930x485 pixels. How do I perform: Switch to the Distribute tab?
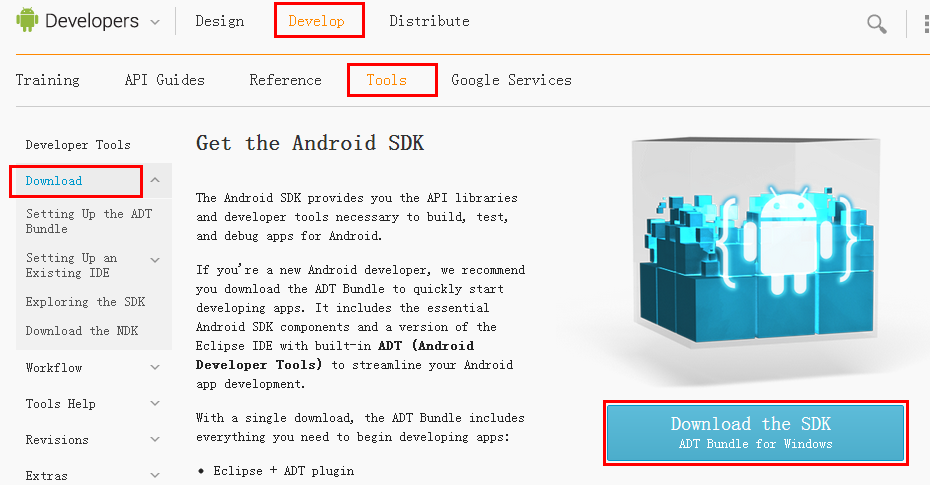[429, 21]
